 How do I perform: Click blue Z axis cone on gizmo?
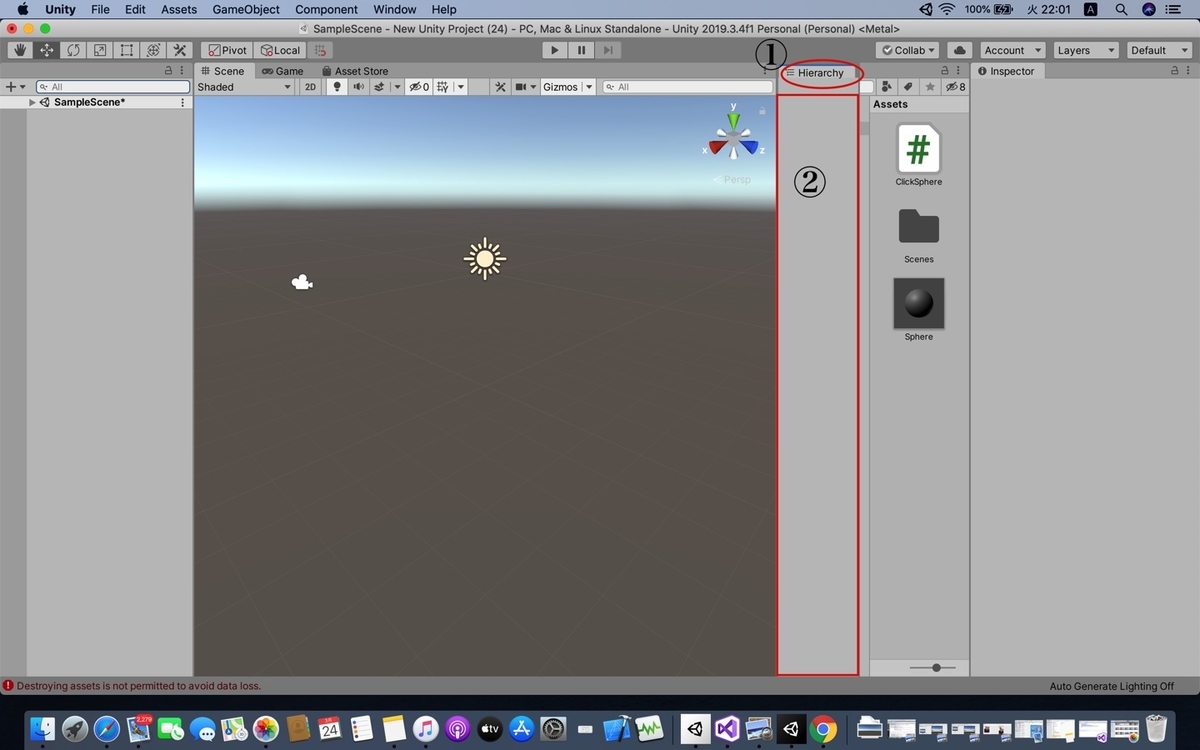point(751,147)
